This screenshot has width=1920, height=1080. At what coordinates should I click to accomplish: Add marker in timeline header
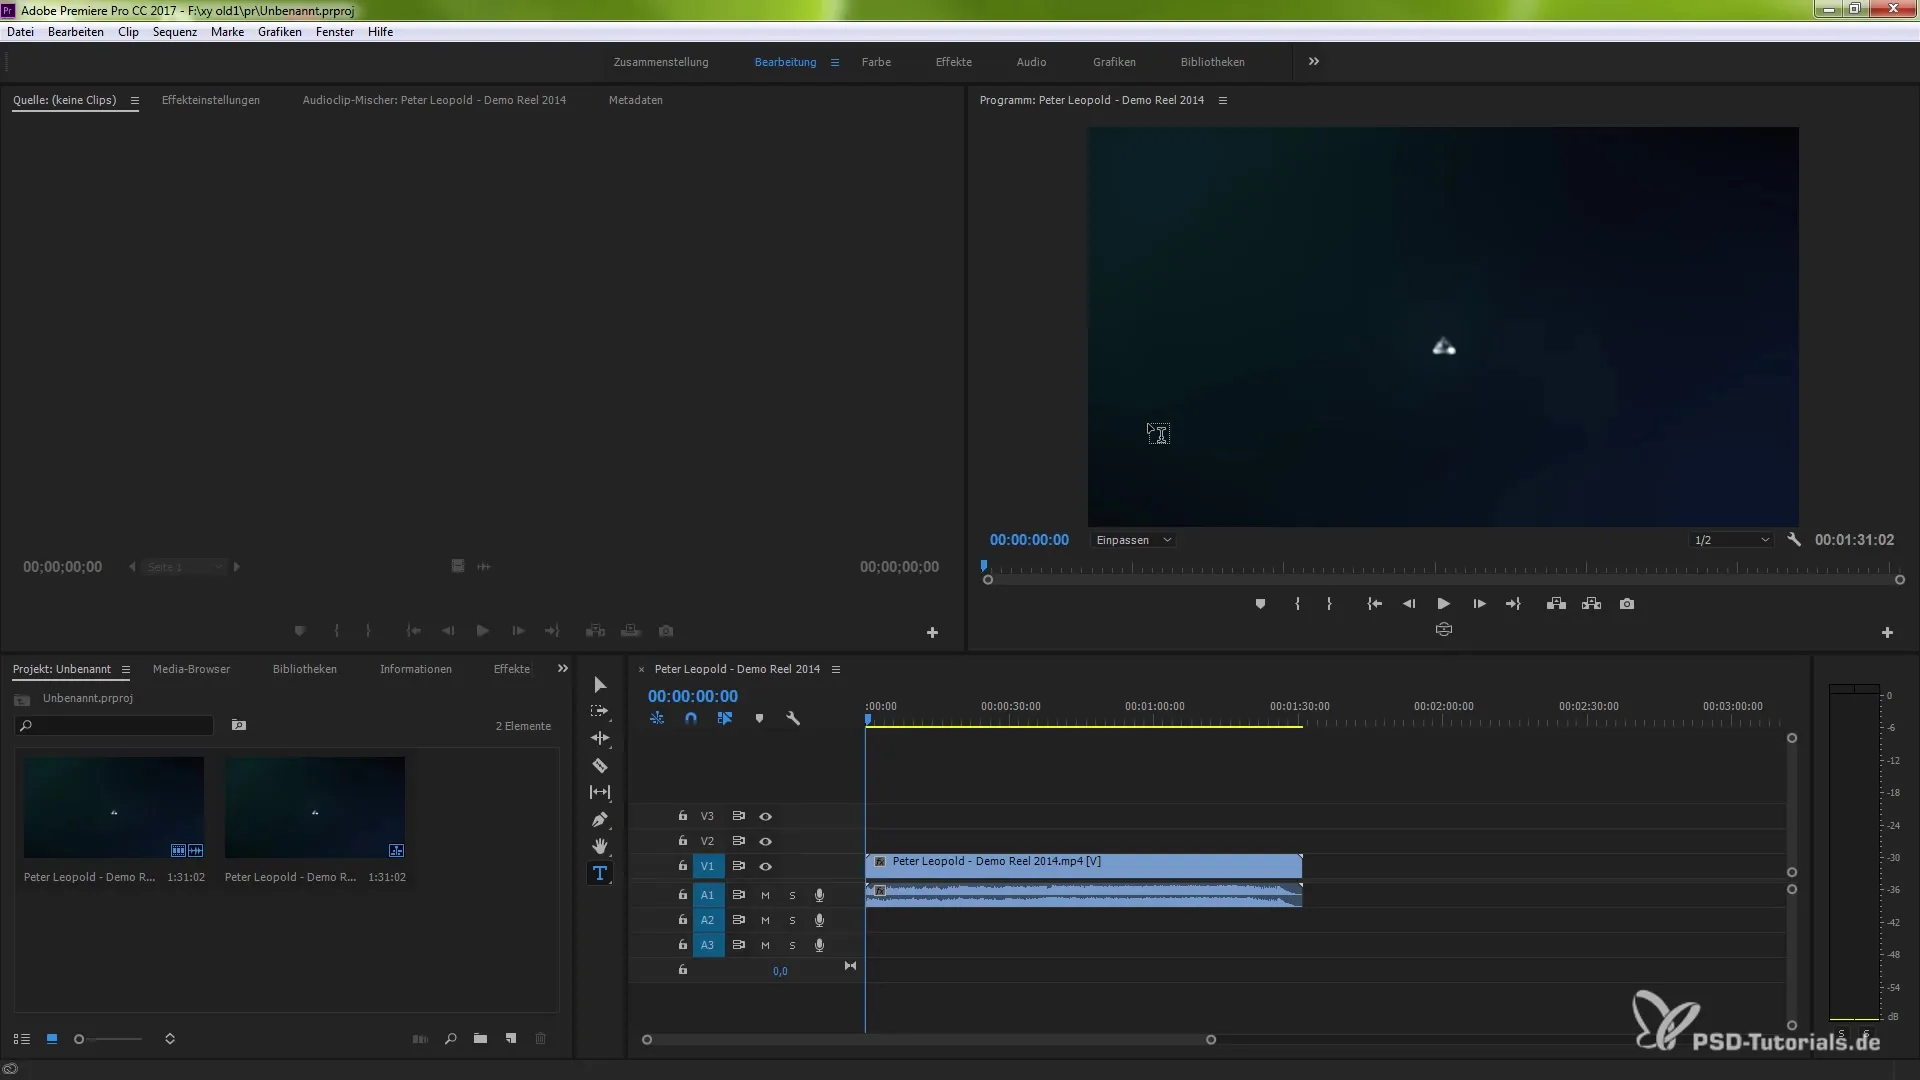coord(759,718)
